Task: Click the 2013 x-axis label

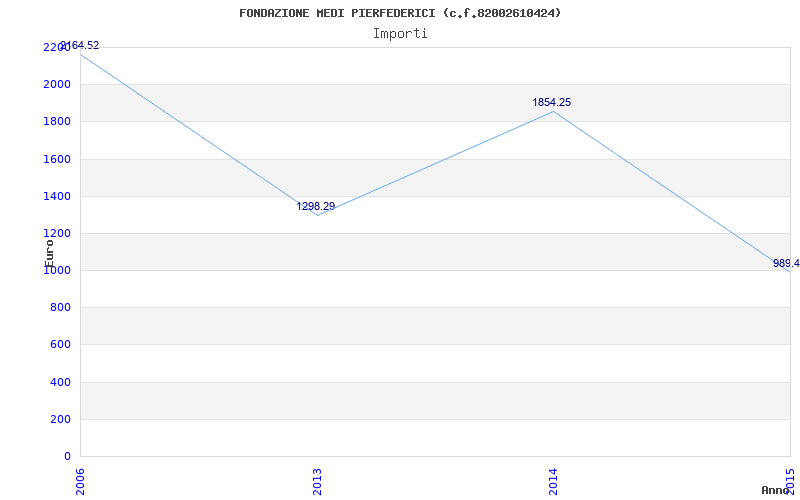Action: point(317,481)
